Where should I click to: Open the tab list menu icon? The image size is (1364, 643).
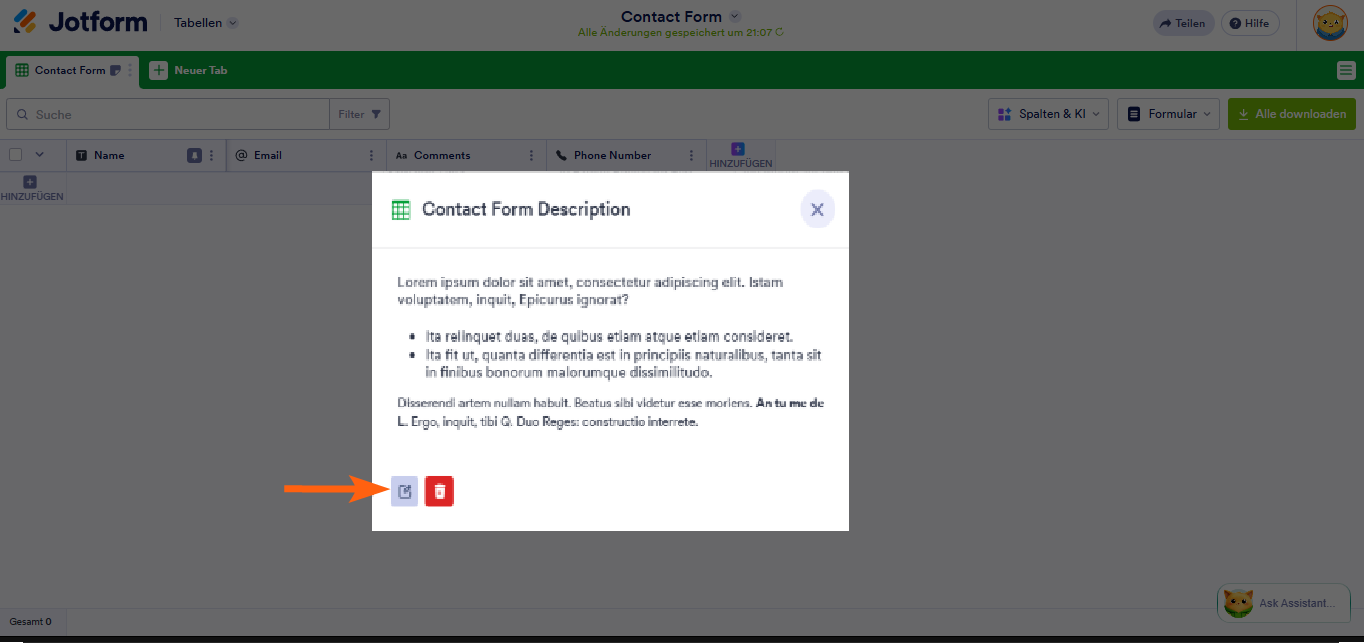(1346, 70)
